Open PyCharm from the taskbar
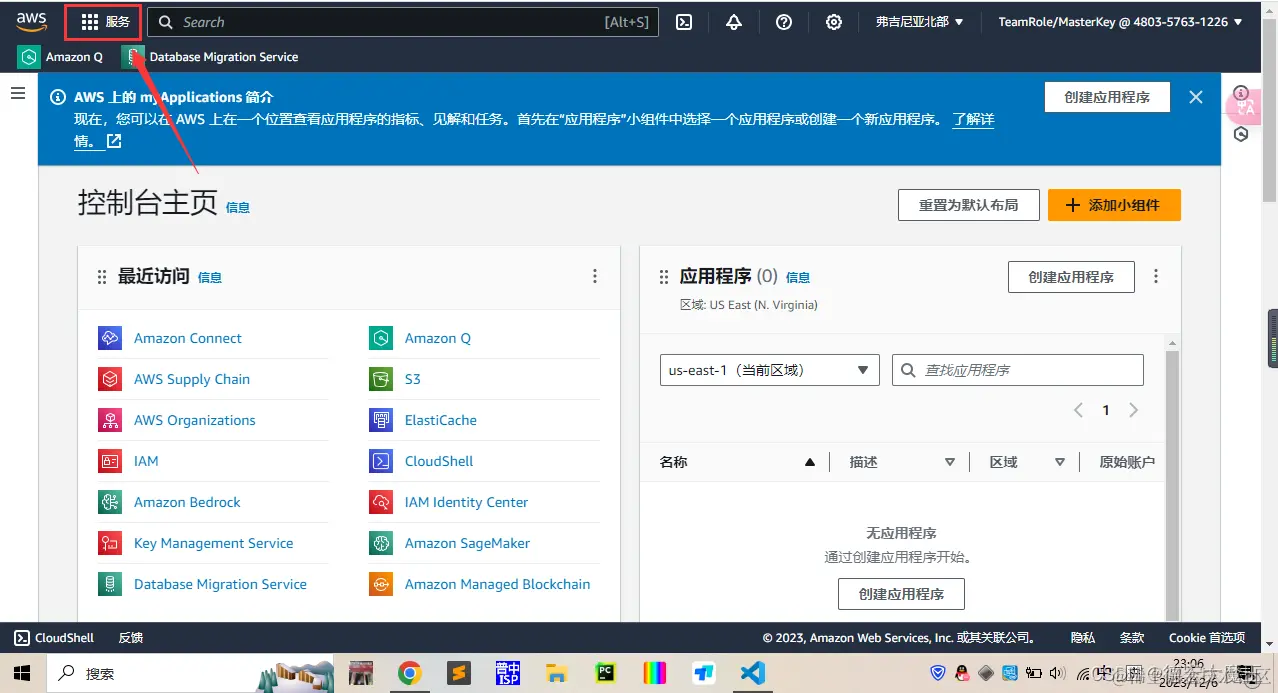This screenshot has width=1278, height=693. pyautogui.click(x=606, y=673)
